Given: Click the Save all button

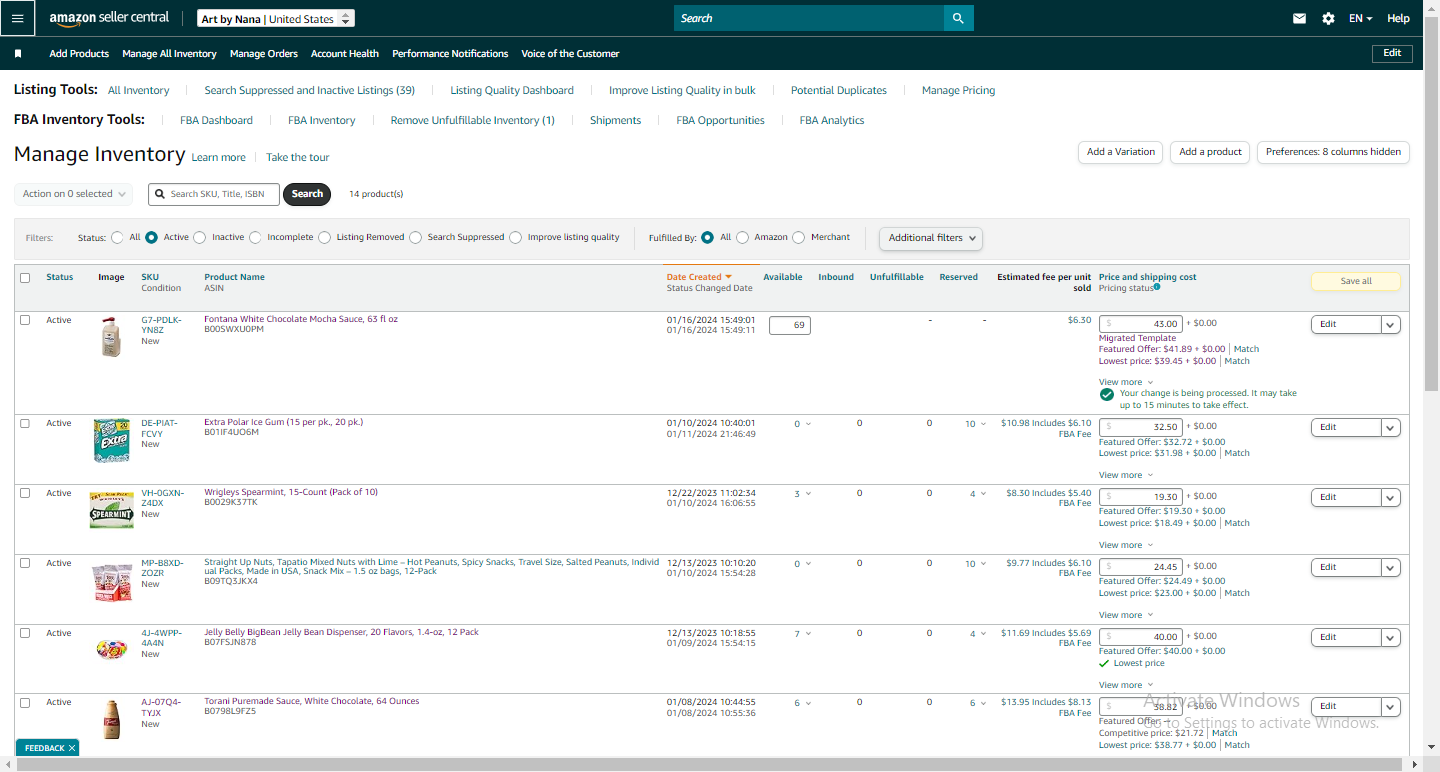Looking at the screenshot, I should click(x=1356, y=281).
